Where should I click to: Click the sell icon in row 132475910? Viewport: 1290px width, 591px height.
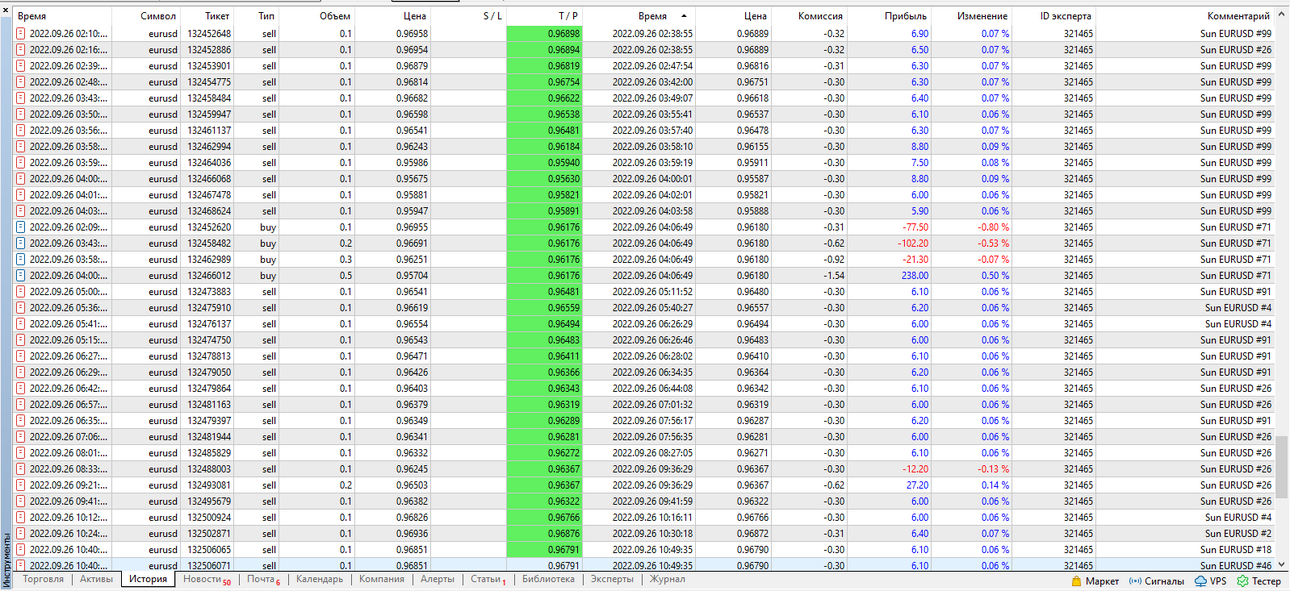[21, 308]
